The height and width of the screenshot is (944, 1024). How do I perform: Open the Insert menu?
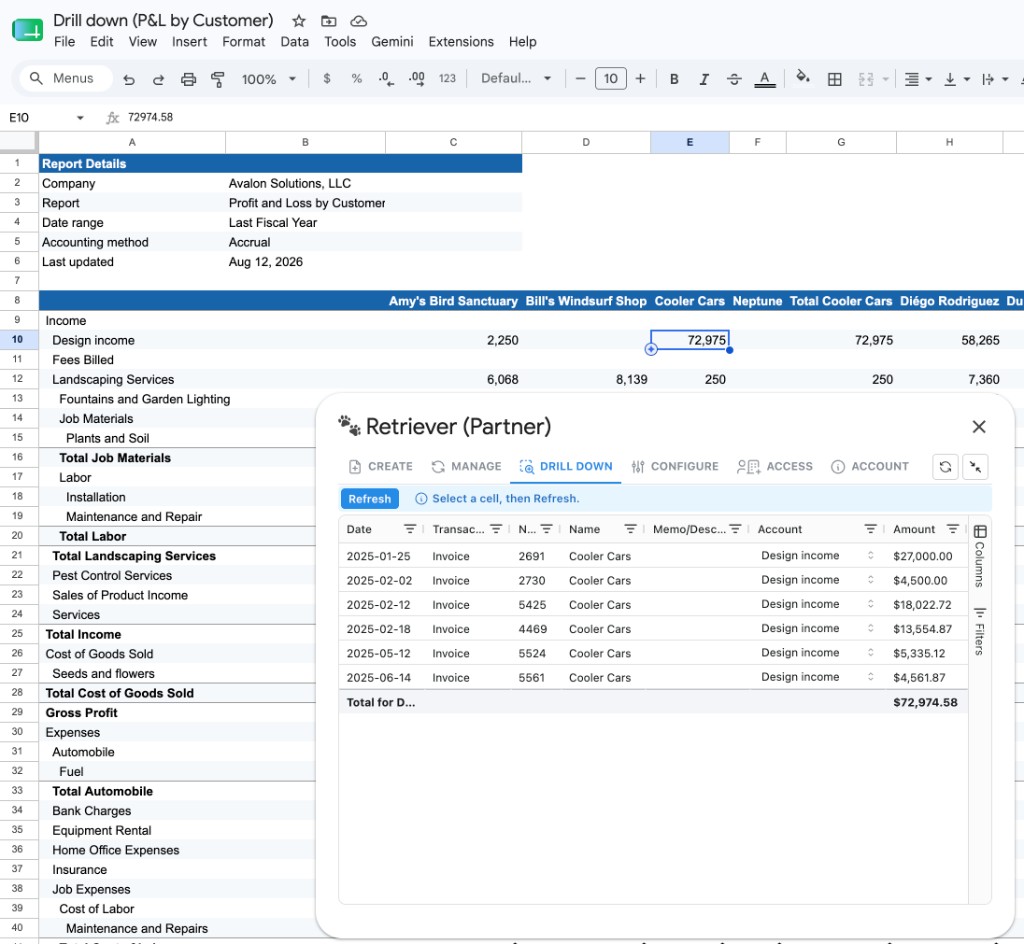(x=189, y=42)
